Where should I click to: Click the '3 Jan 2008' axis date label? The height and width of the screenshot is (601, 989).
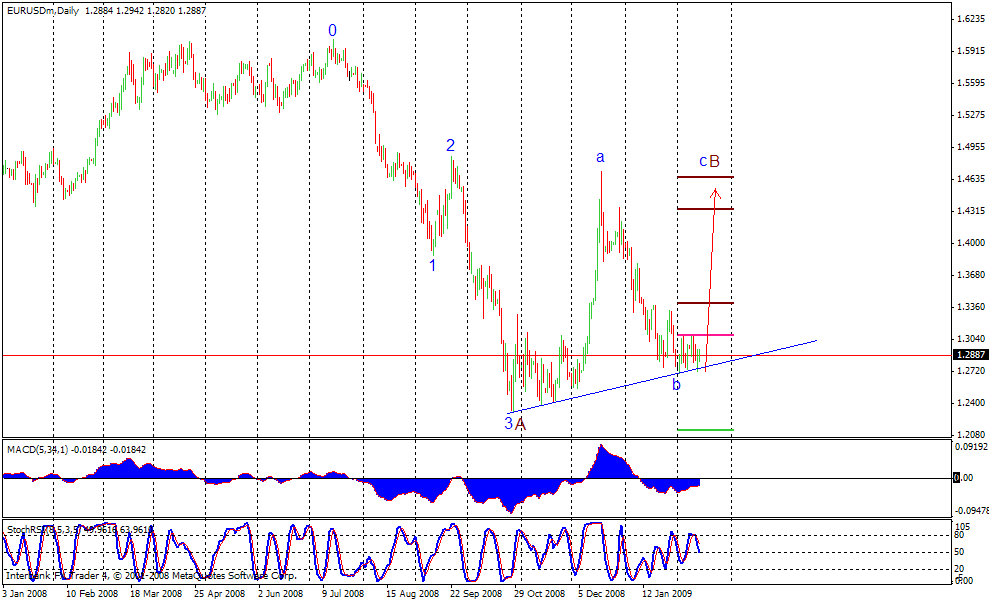point(23,592)
